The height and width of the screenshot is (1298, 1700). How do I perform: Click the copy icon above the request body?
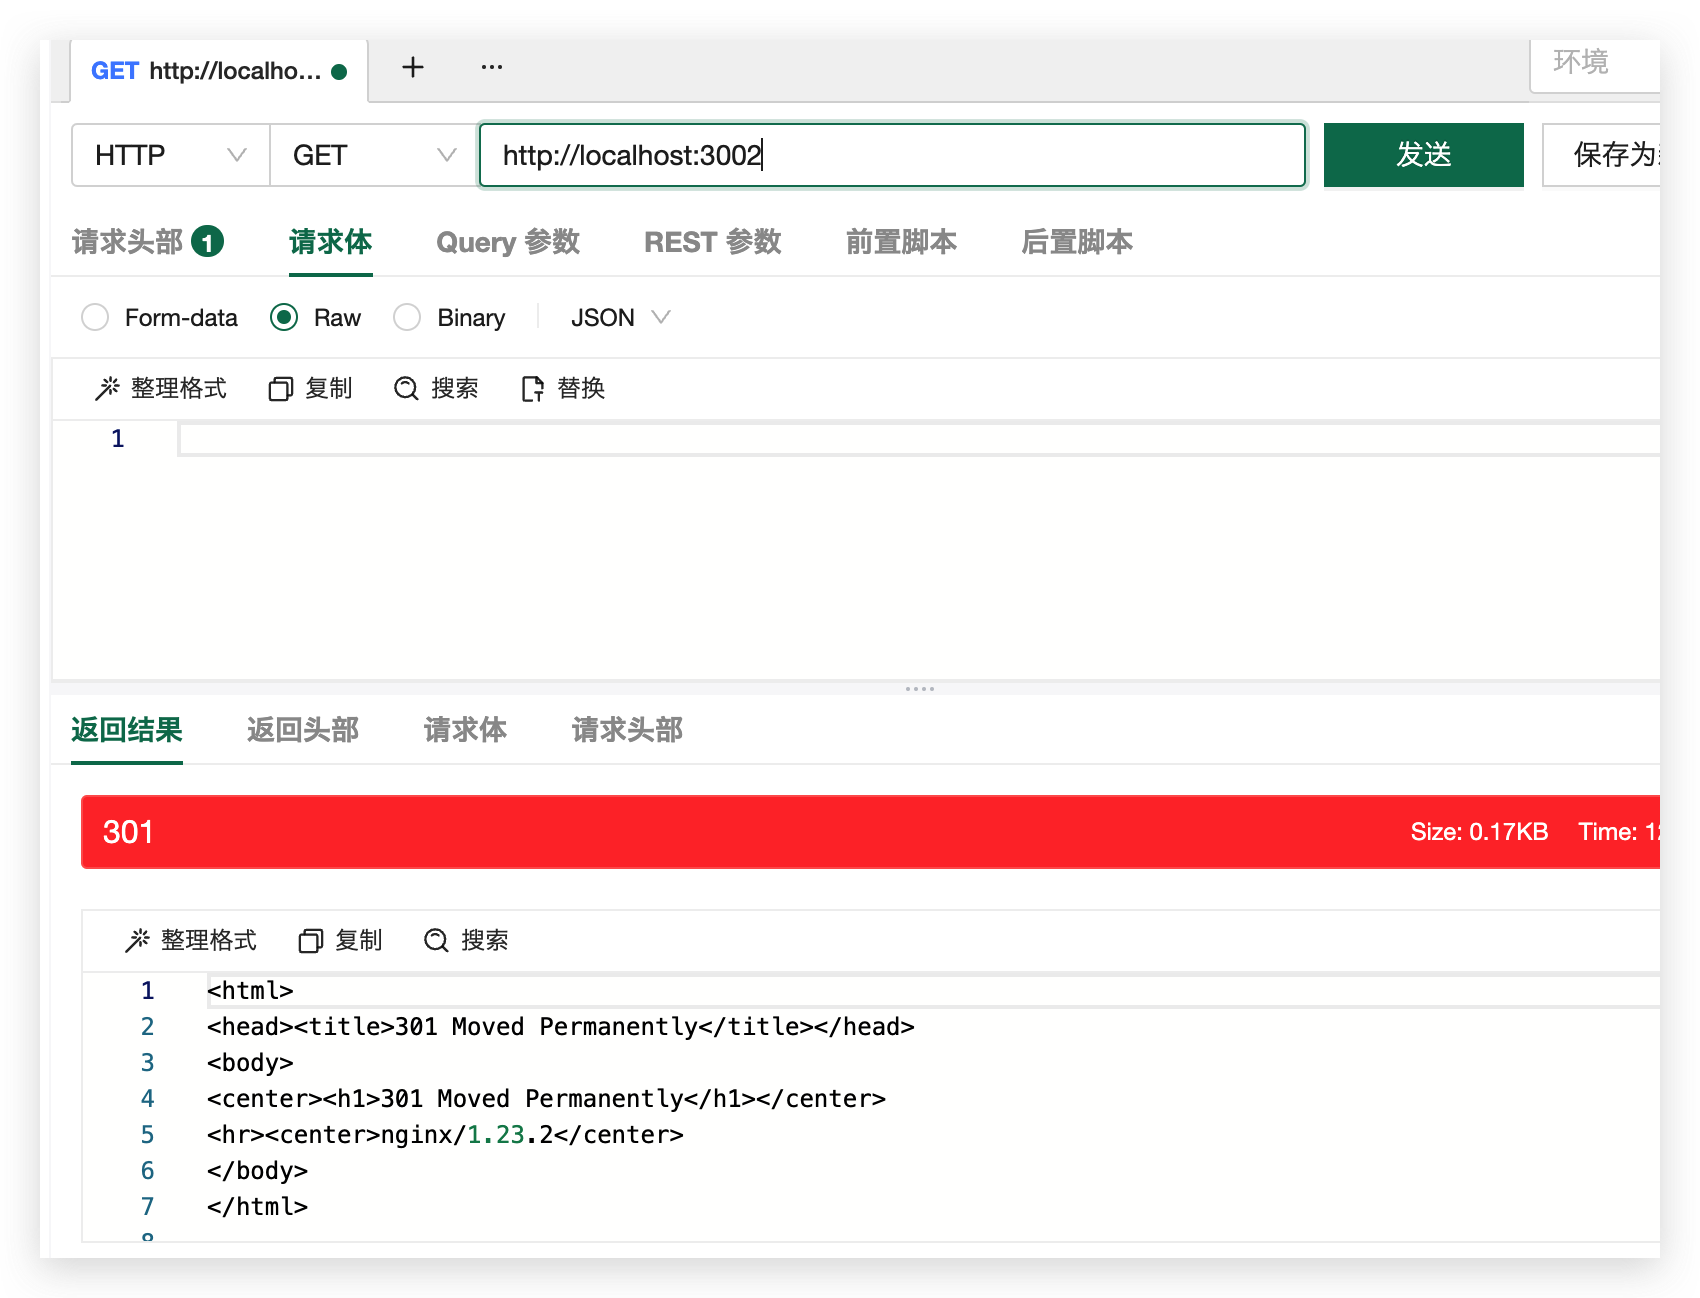click(x=280, y=388)
